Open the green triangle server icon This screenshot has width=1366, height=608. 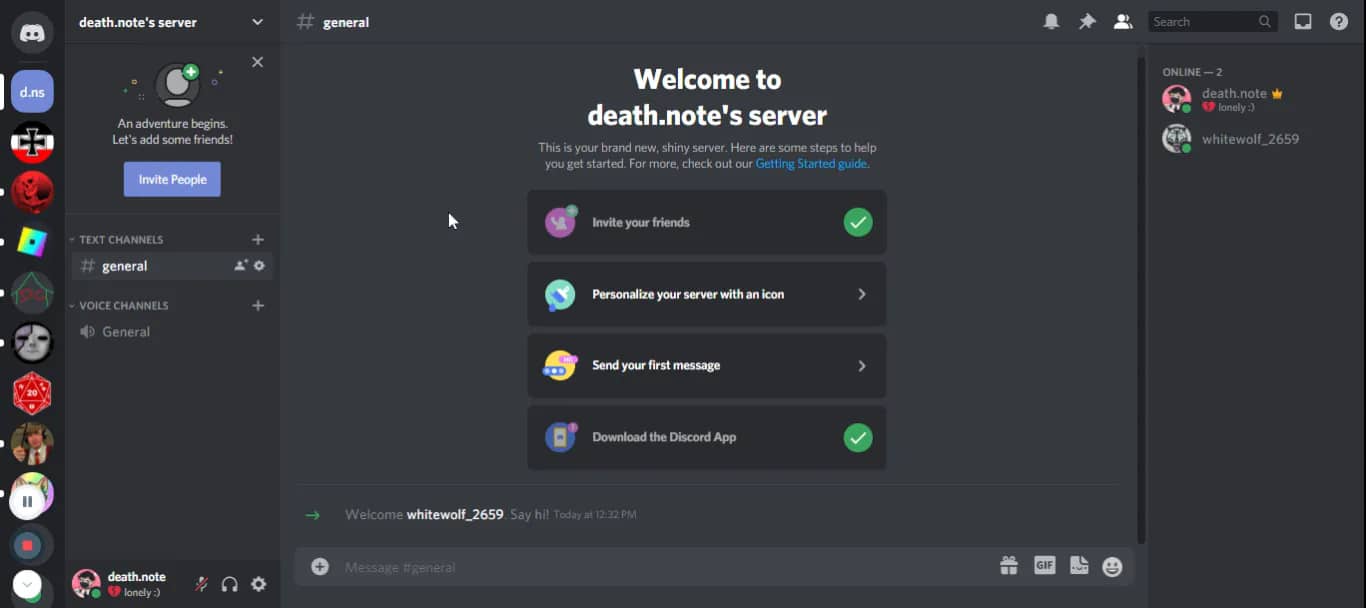point(32,292)
